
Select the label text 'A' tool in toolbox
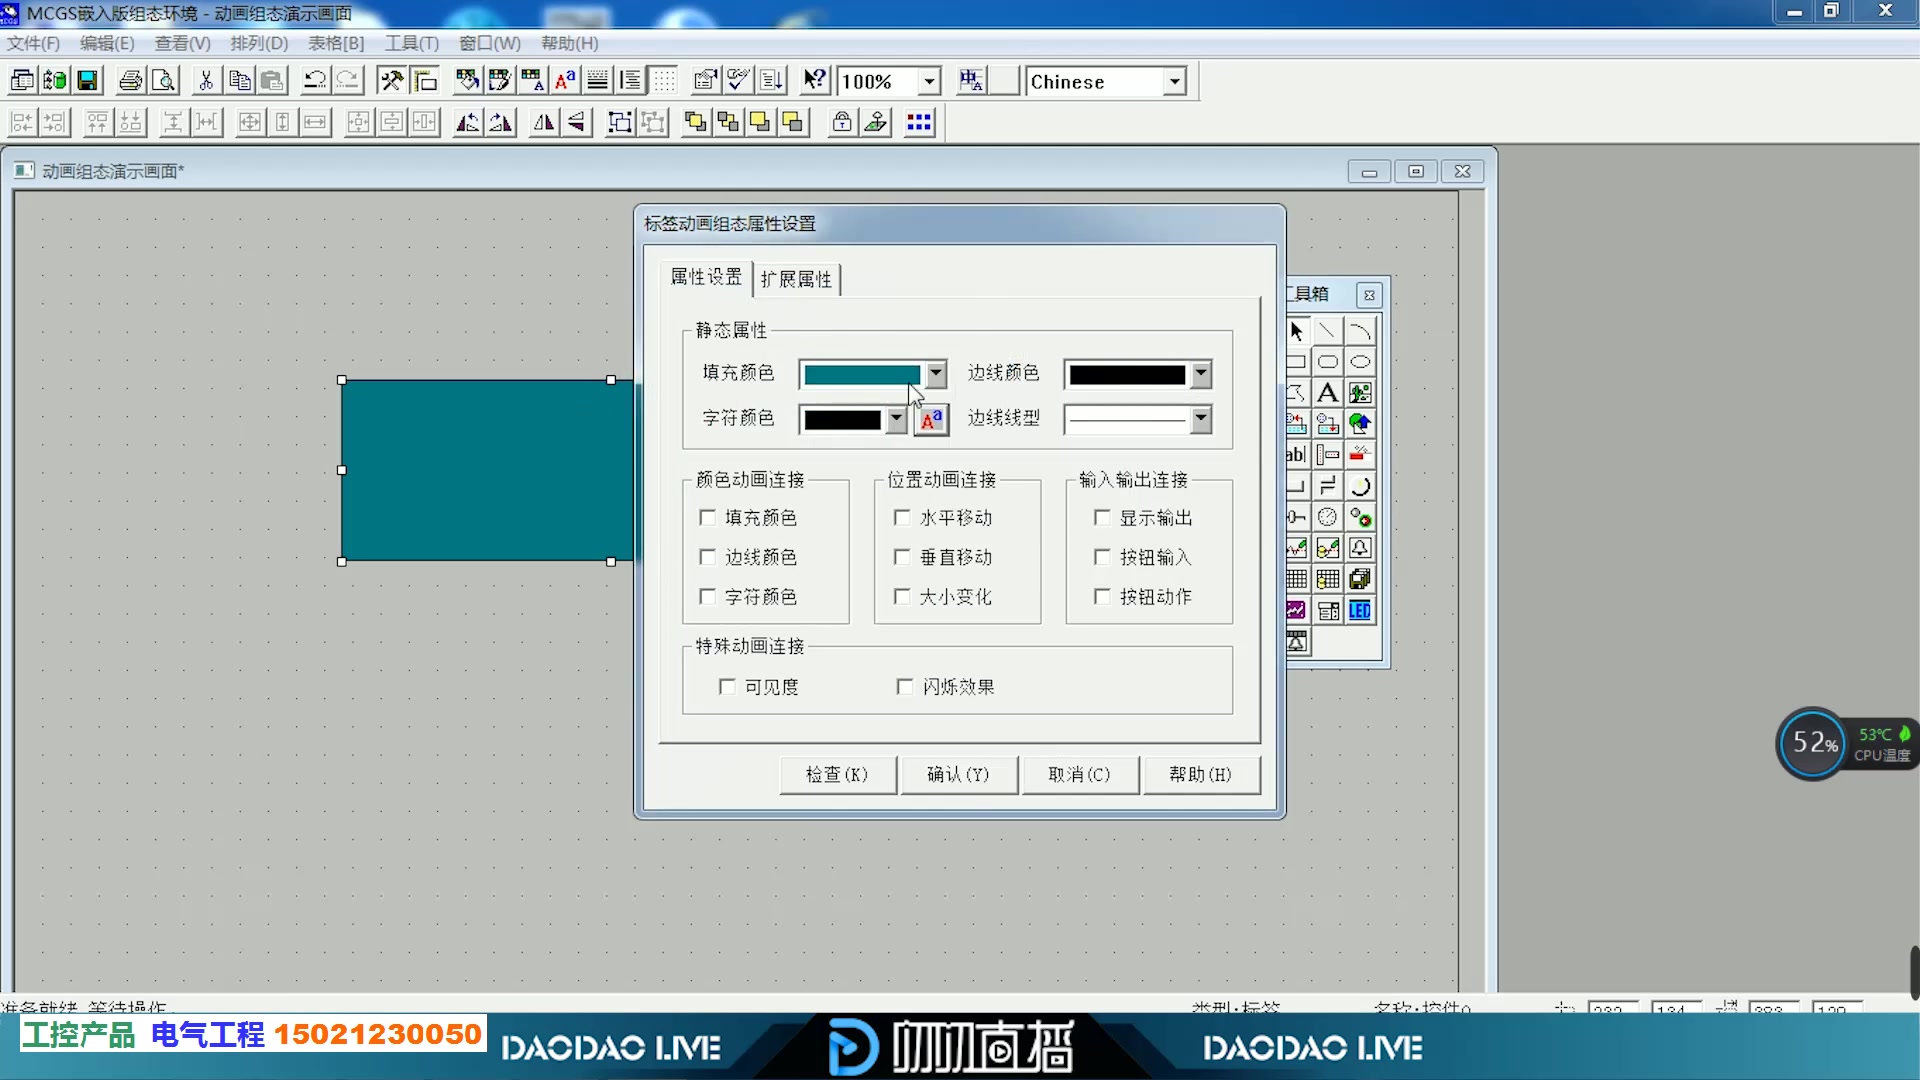tap(1327, 393)
